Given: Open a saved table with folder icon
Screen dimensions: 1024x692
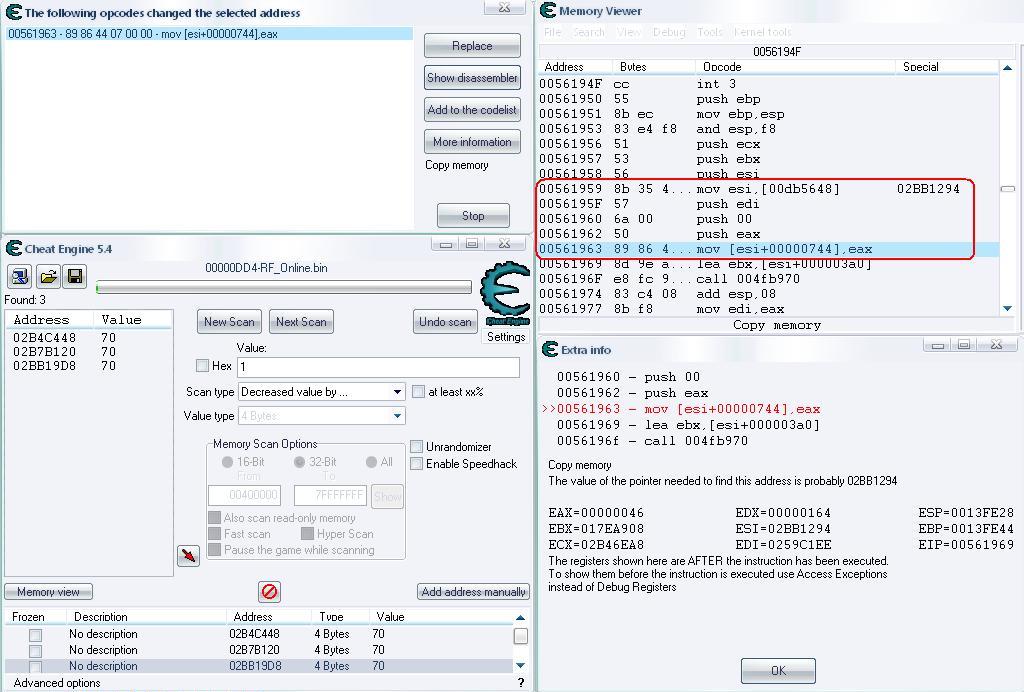Looking at the screenshot, I should click(x=48, y=276).
